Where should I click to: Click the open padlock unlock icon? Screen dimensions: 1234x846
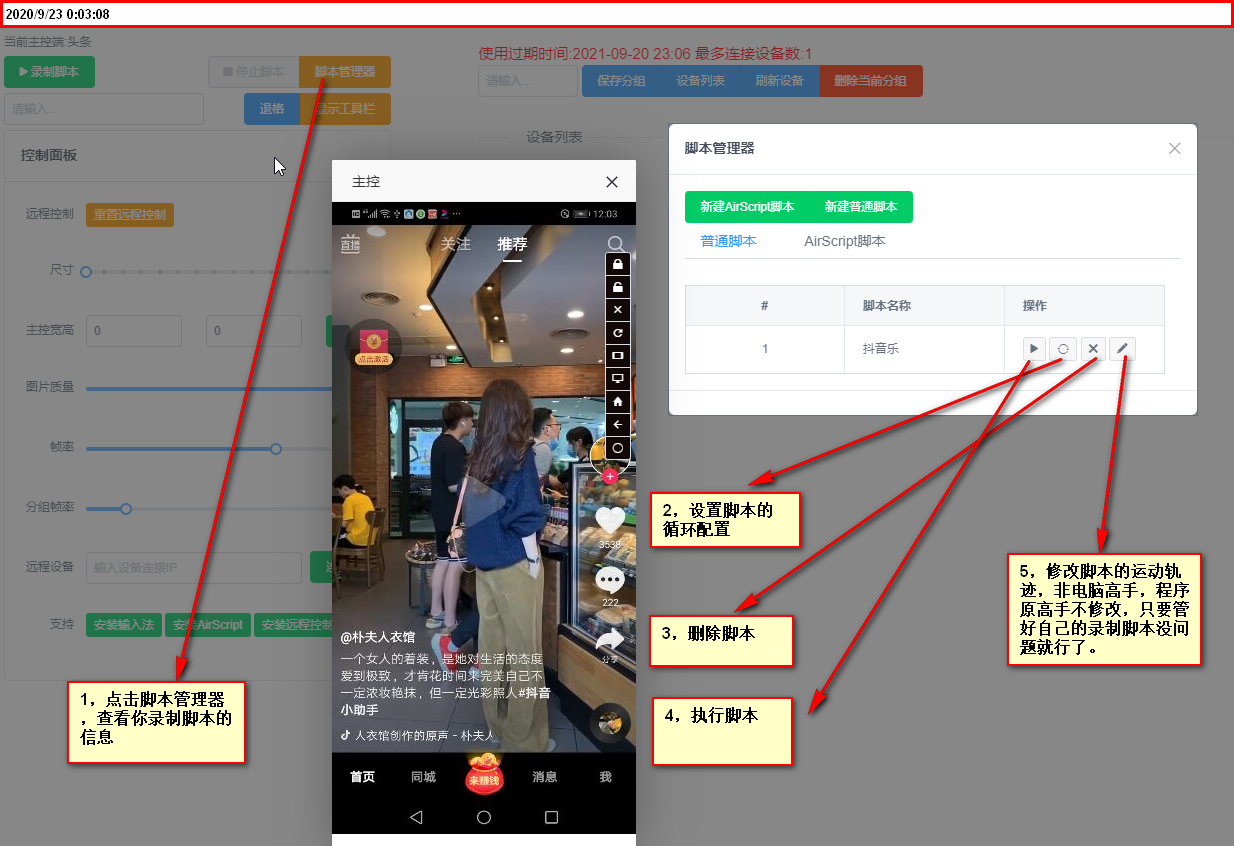pyautogui.click(x=618, y=287)
